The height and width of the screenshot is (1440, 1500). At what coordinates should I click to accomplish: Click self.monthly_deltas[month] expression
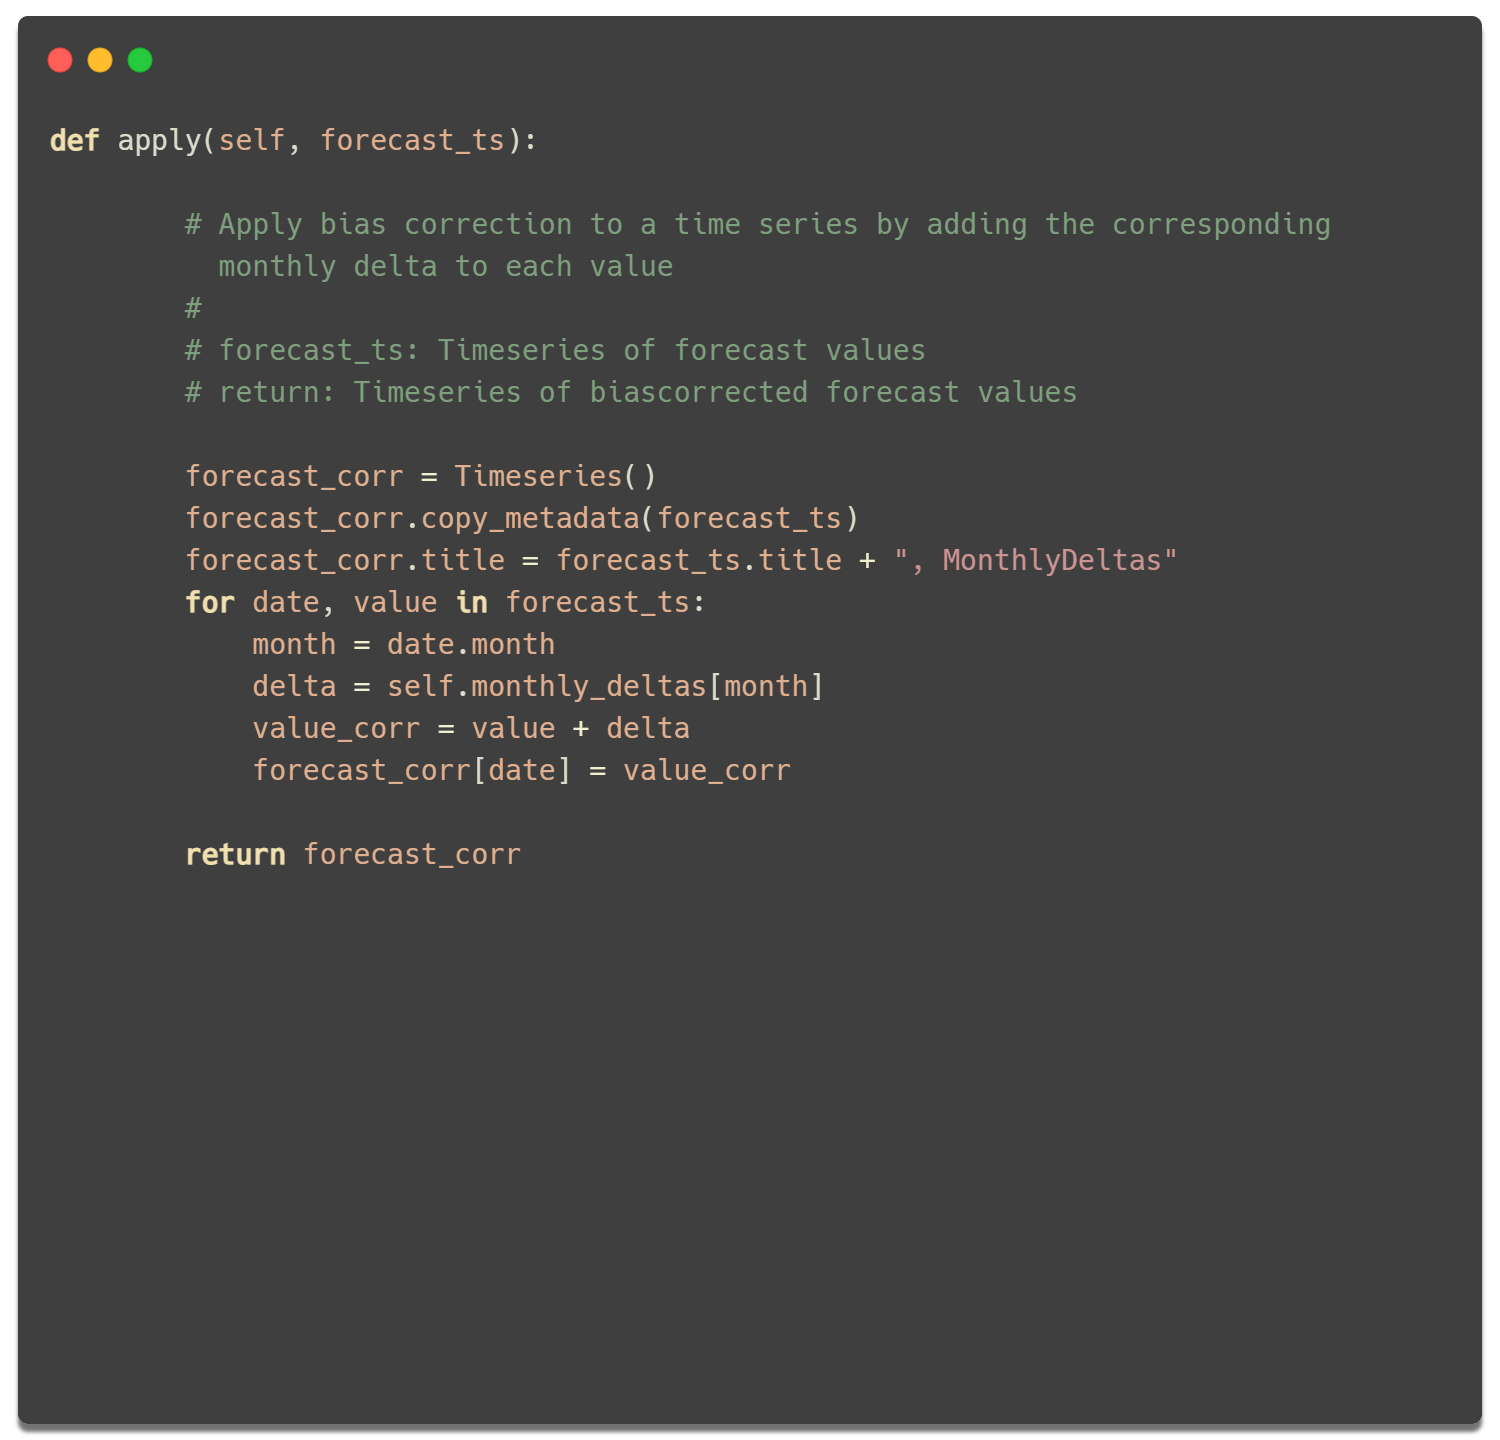pos(605,687)
